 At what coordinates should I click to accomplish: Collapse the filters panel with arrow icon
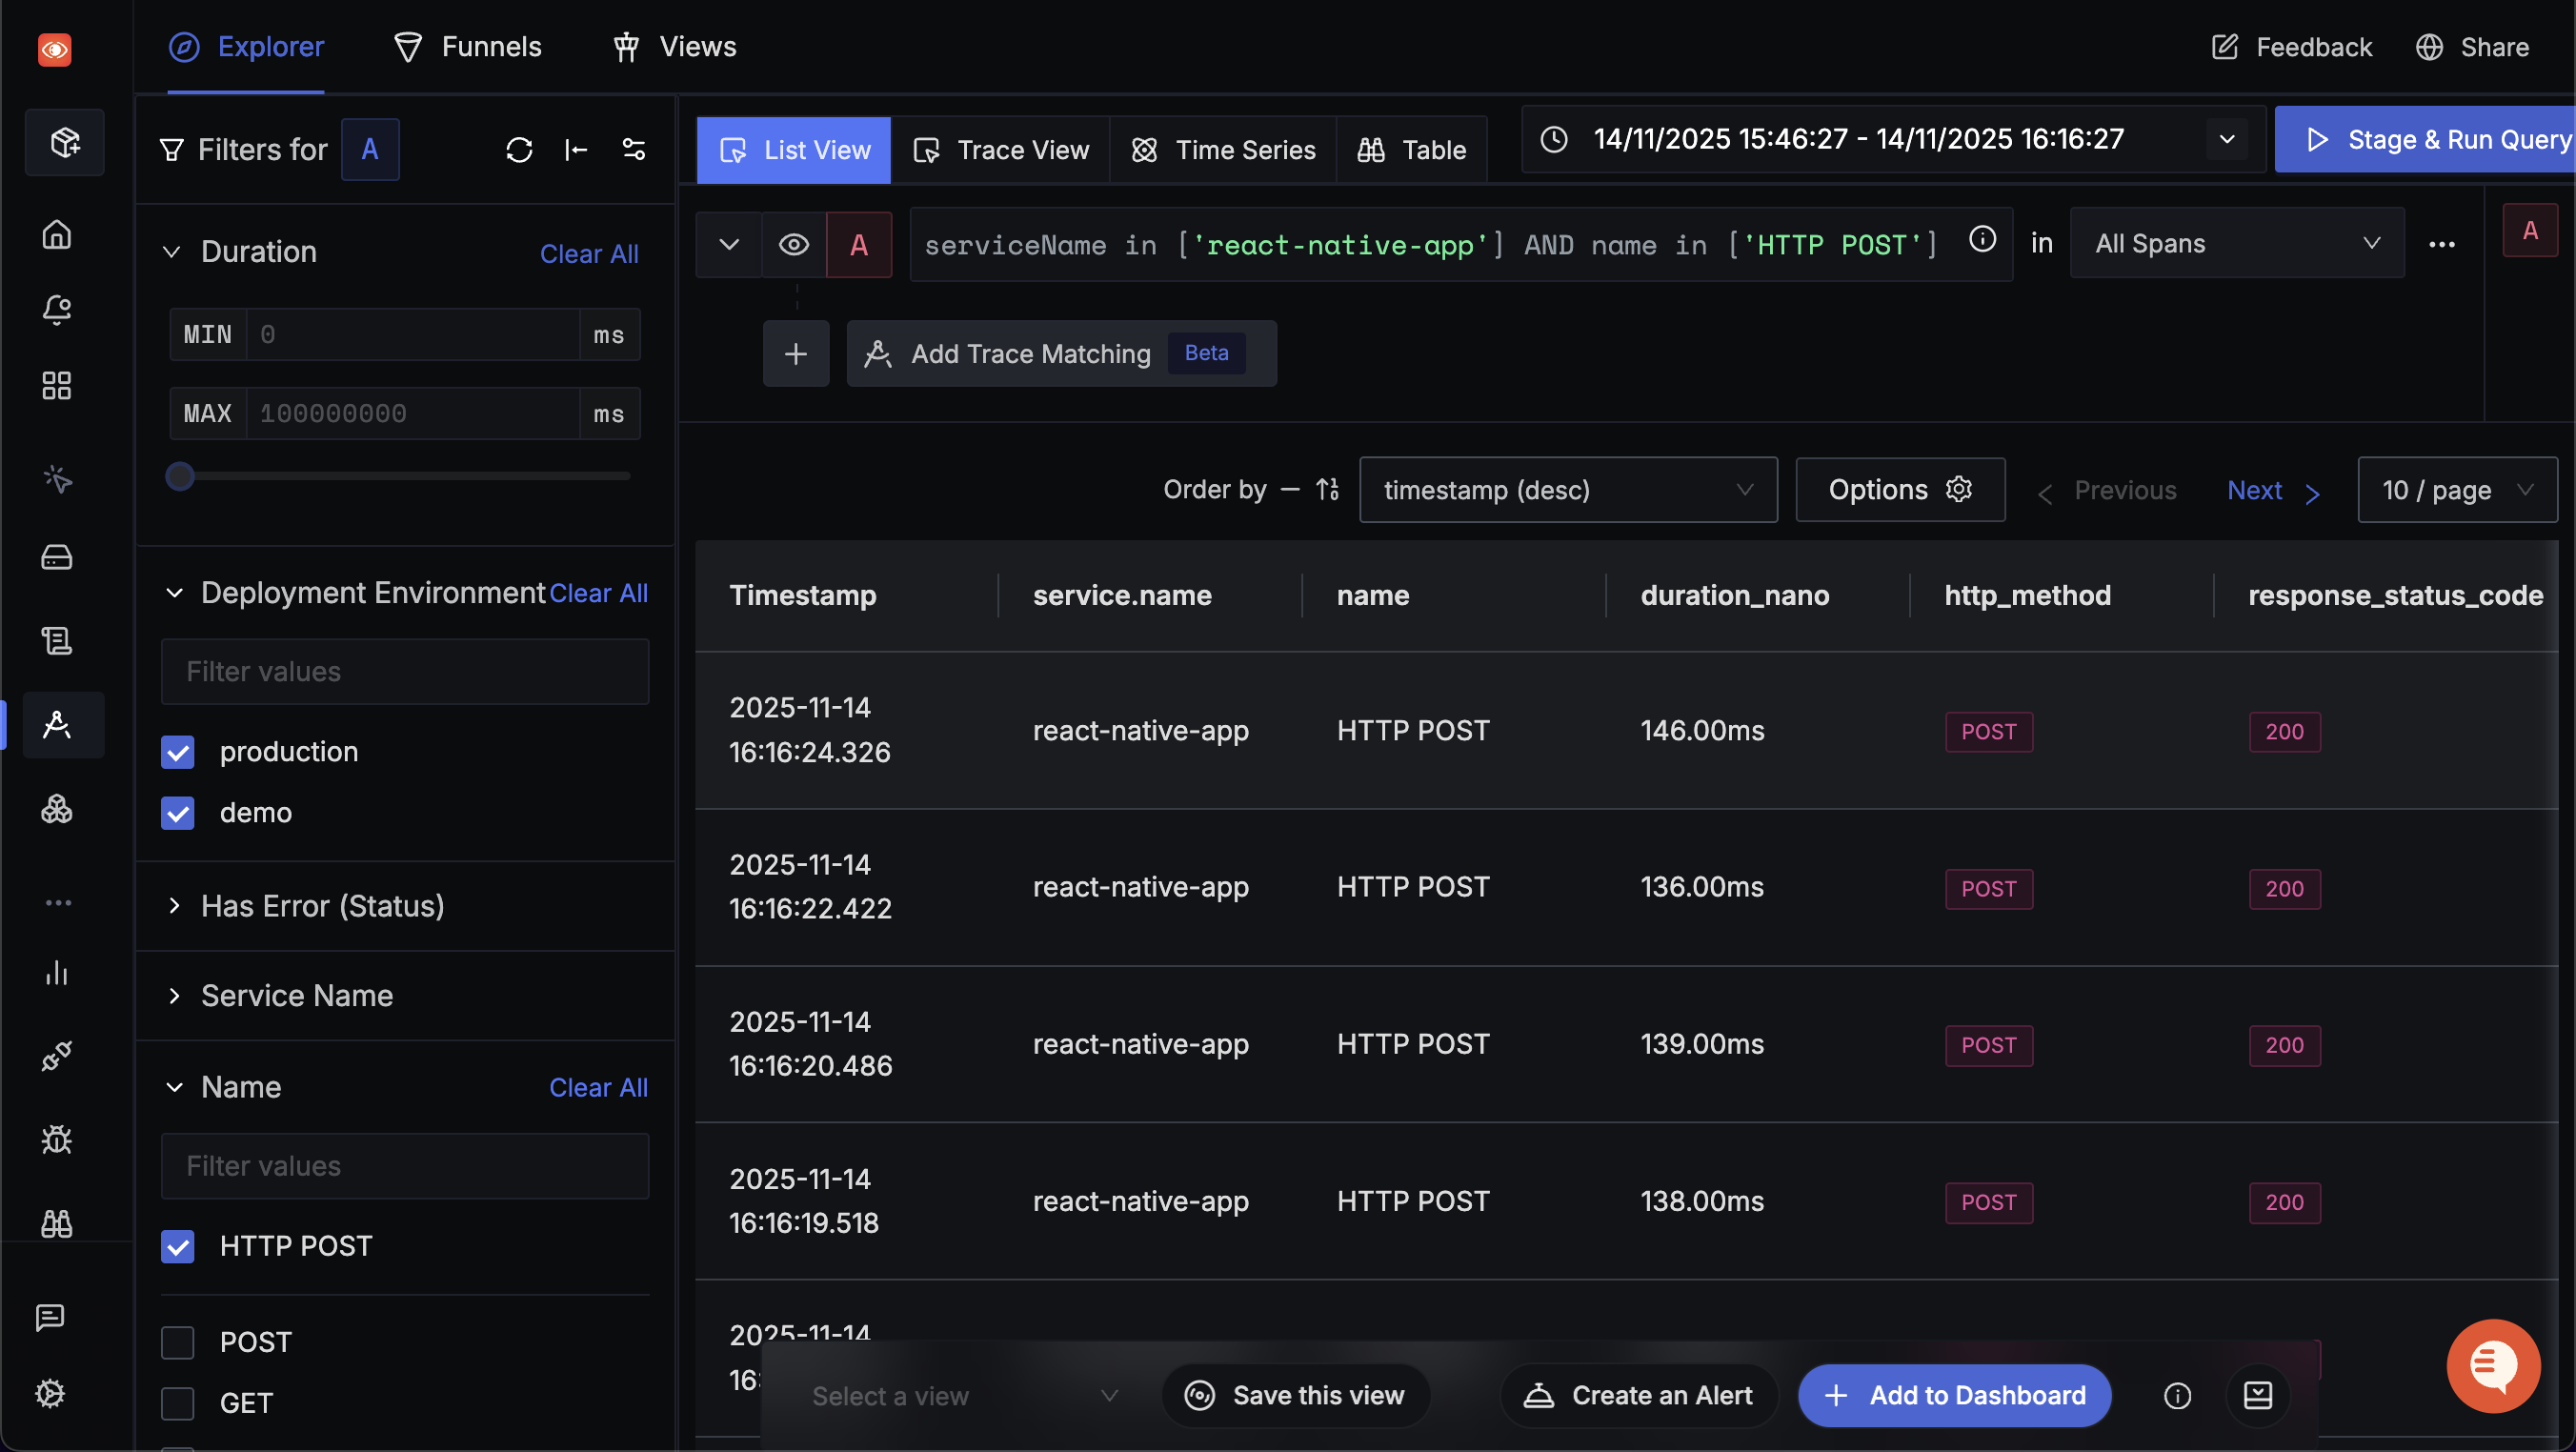click(x=576, y=150)
